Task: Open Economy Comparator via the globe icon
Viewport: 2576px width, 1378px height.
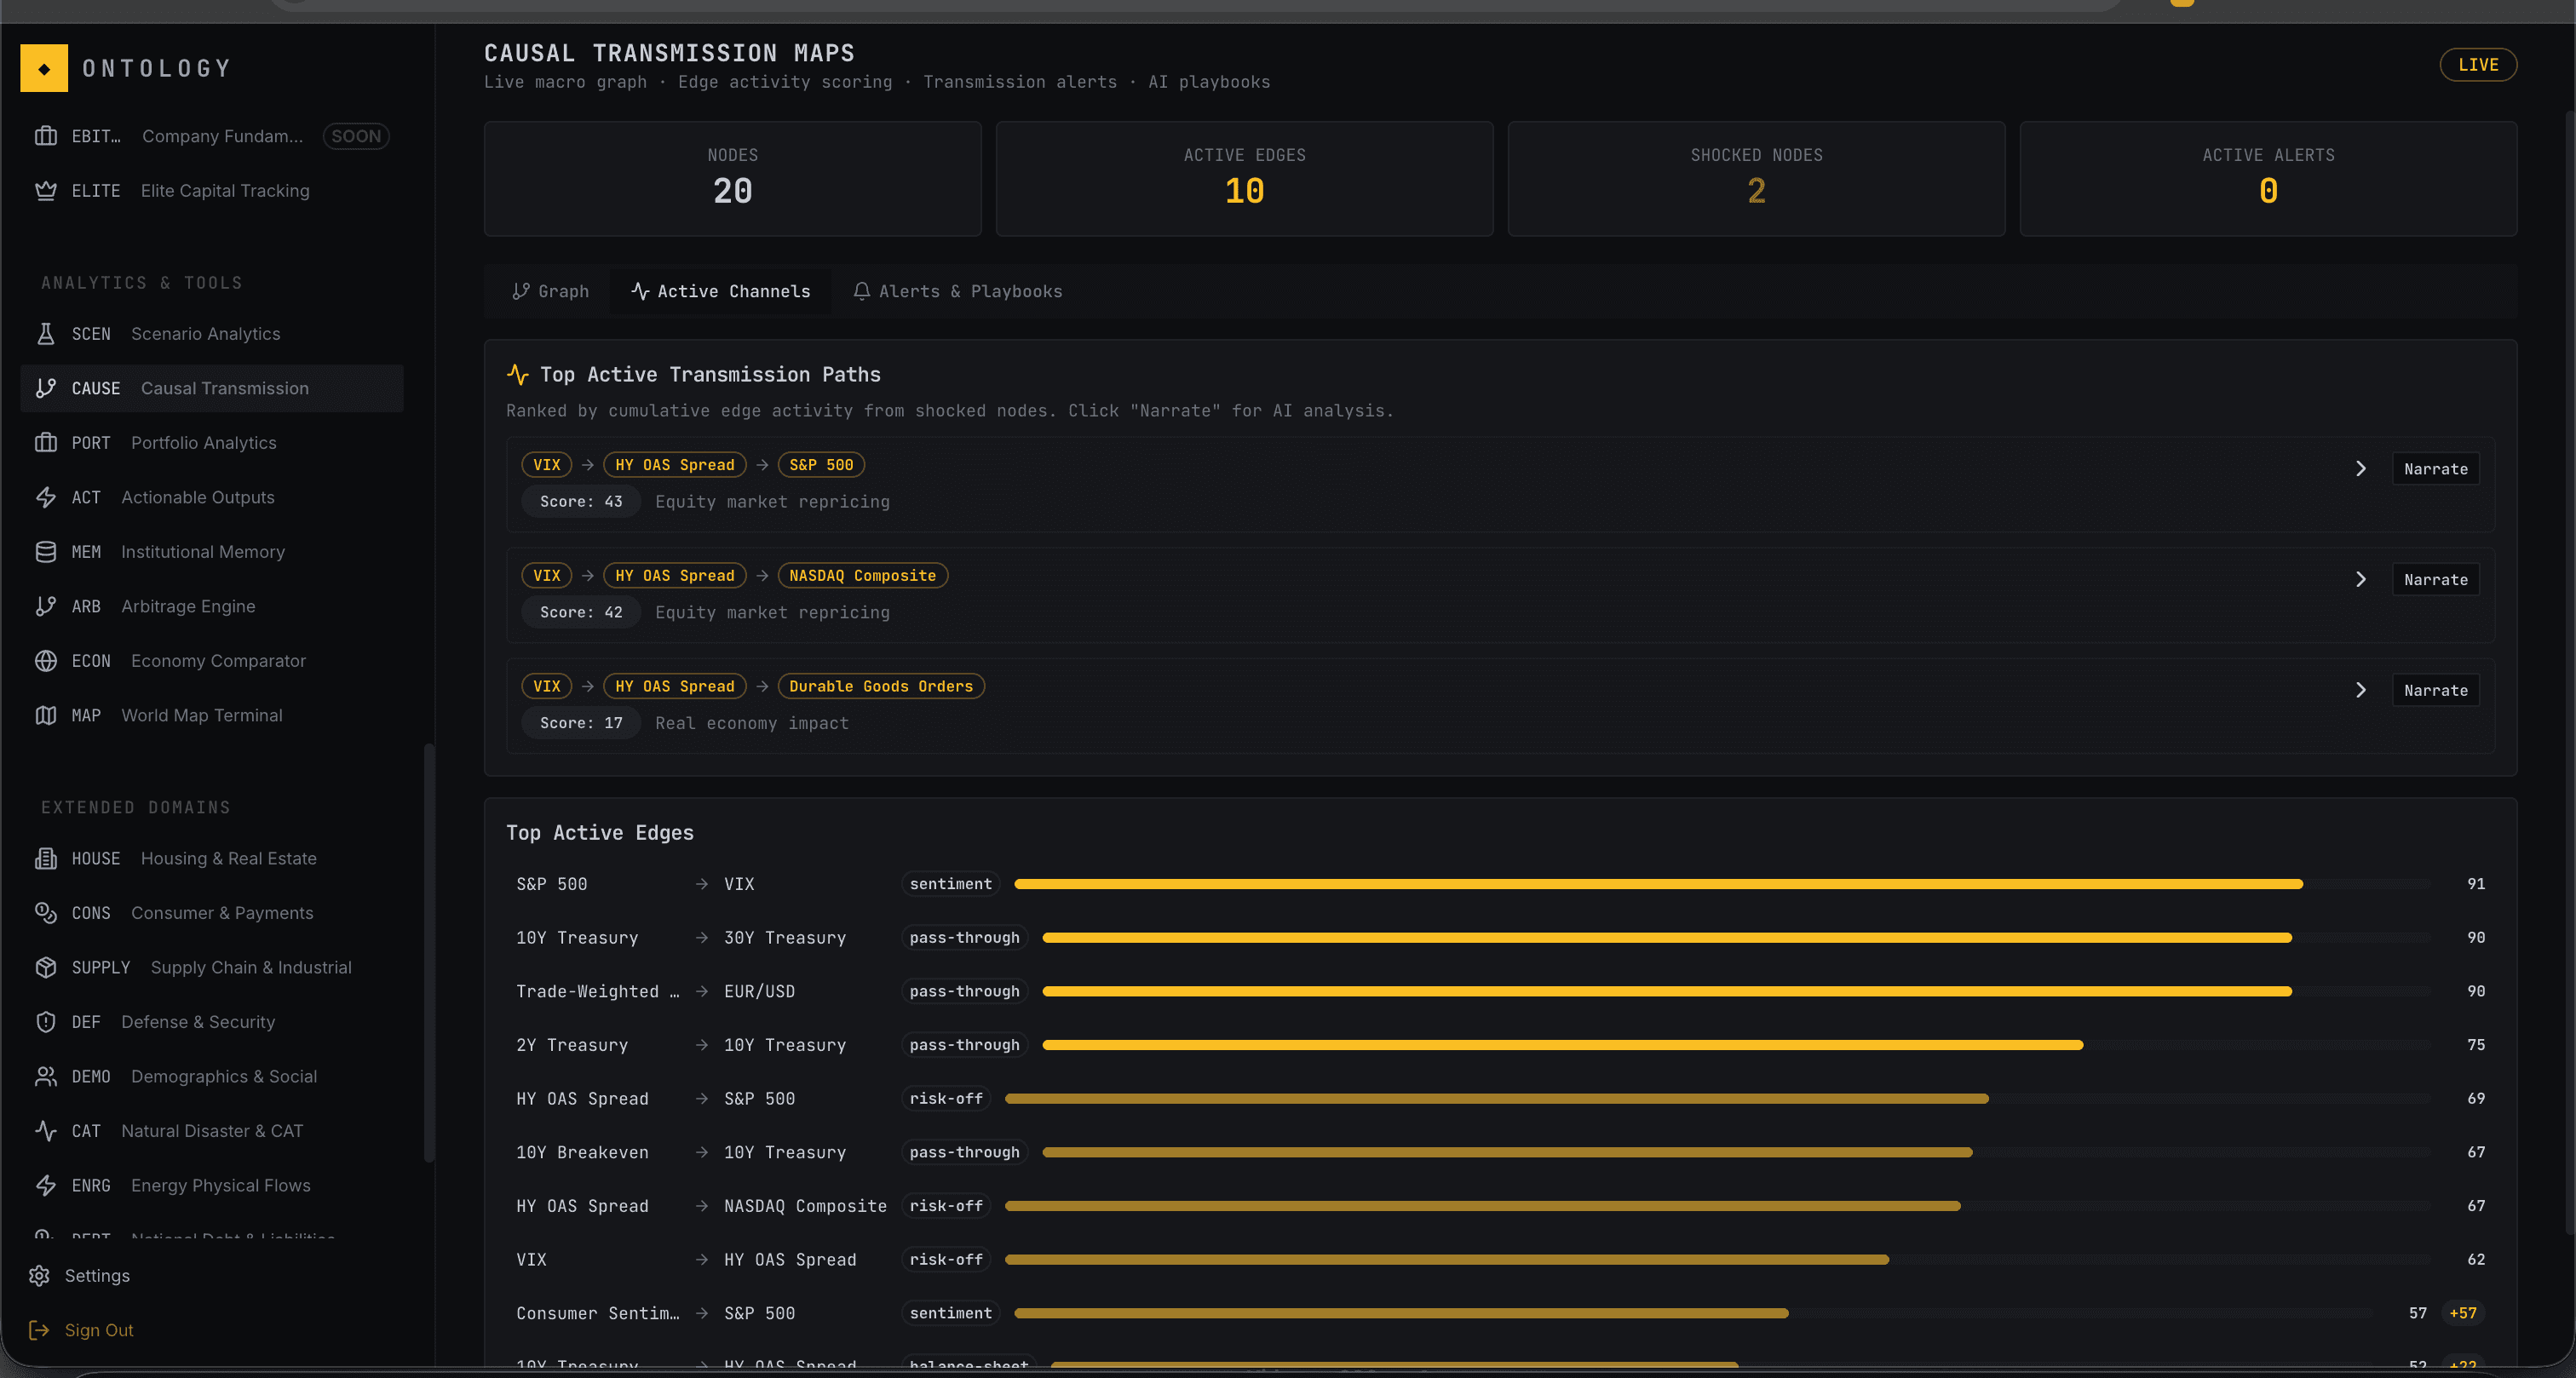Action: [x=46, y=661]
